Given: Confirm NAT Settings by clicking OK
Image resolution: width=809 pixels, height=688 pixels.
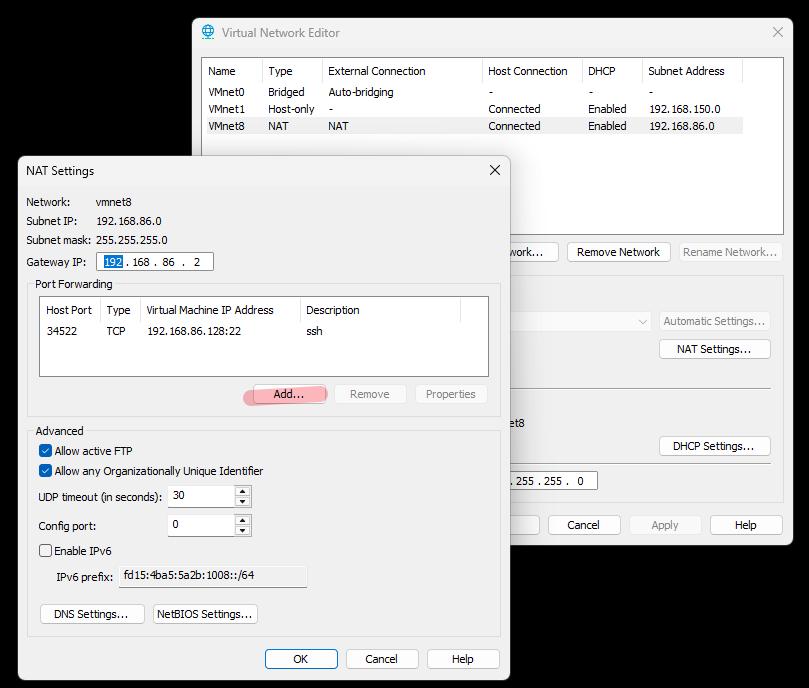Looking at the screenshot, I should (x=300, y=658).
